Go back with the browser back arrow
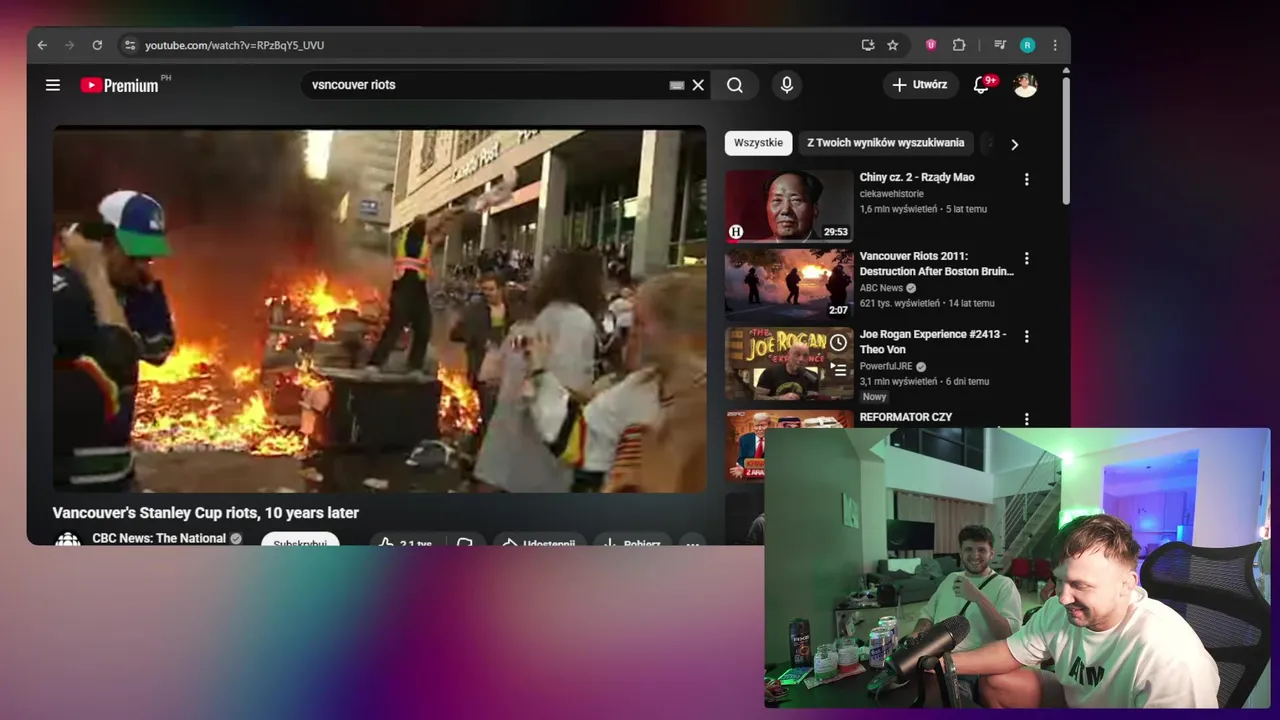The width and height of the screenshot is (1280, 720). [42, 45]
